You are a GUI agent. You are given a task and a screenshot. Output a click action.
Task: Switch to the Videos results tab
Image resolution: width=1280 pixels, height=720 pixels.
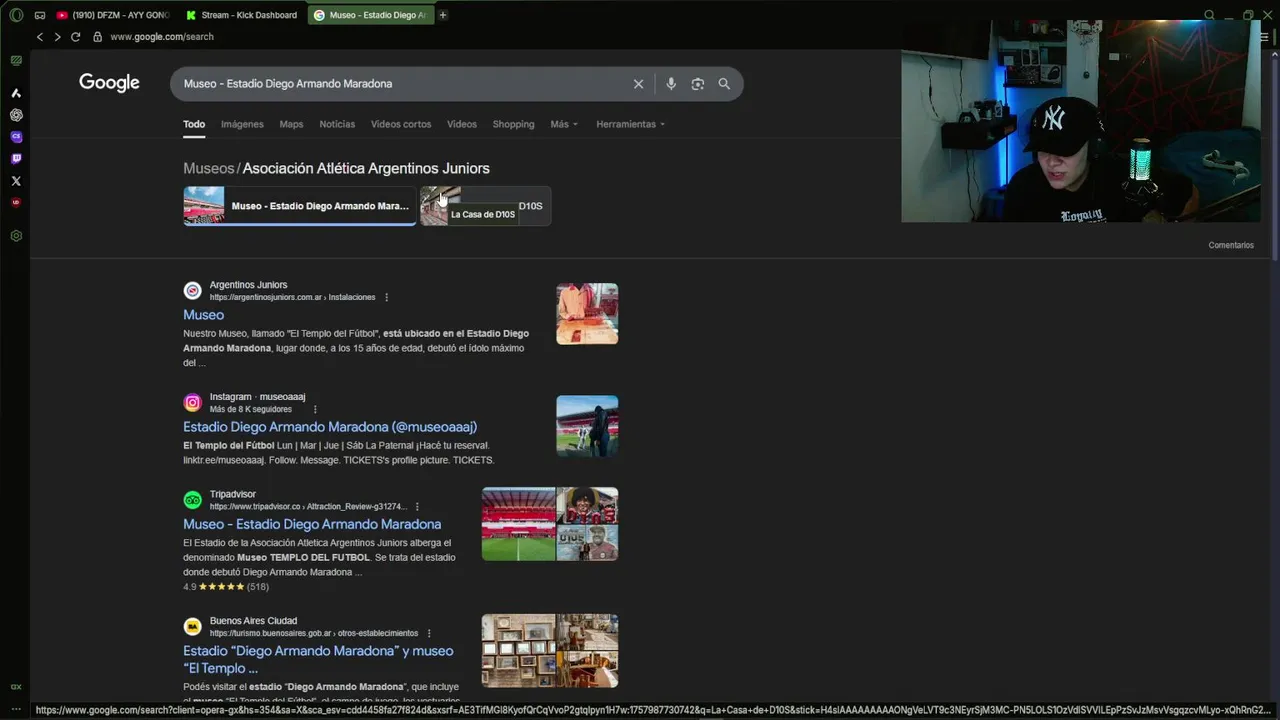(462, 124)
